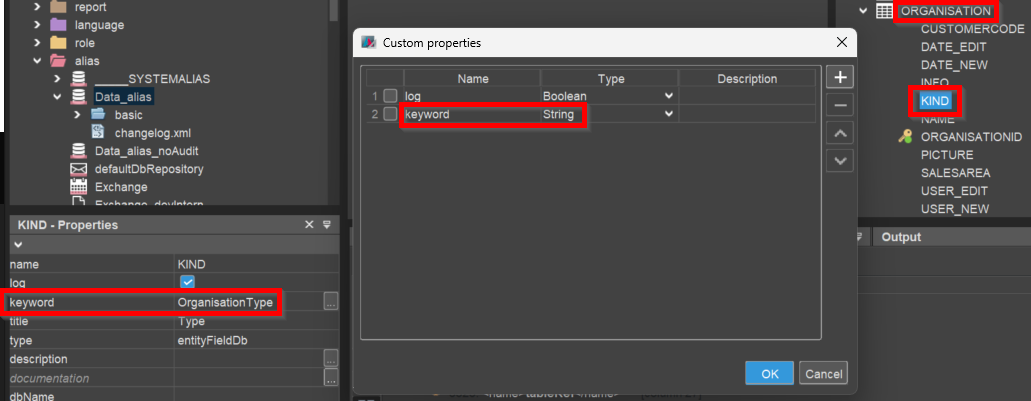1031x401 pixels.
Task: Select DATE_NEW column in tree
Action: (954, 65)
